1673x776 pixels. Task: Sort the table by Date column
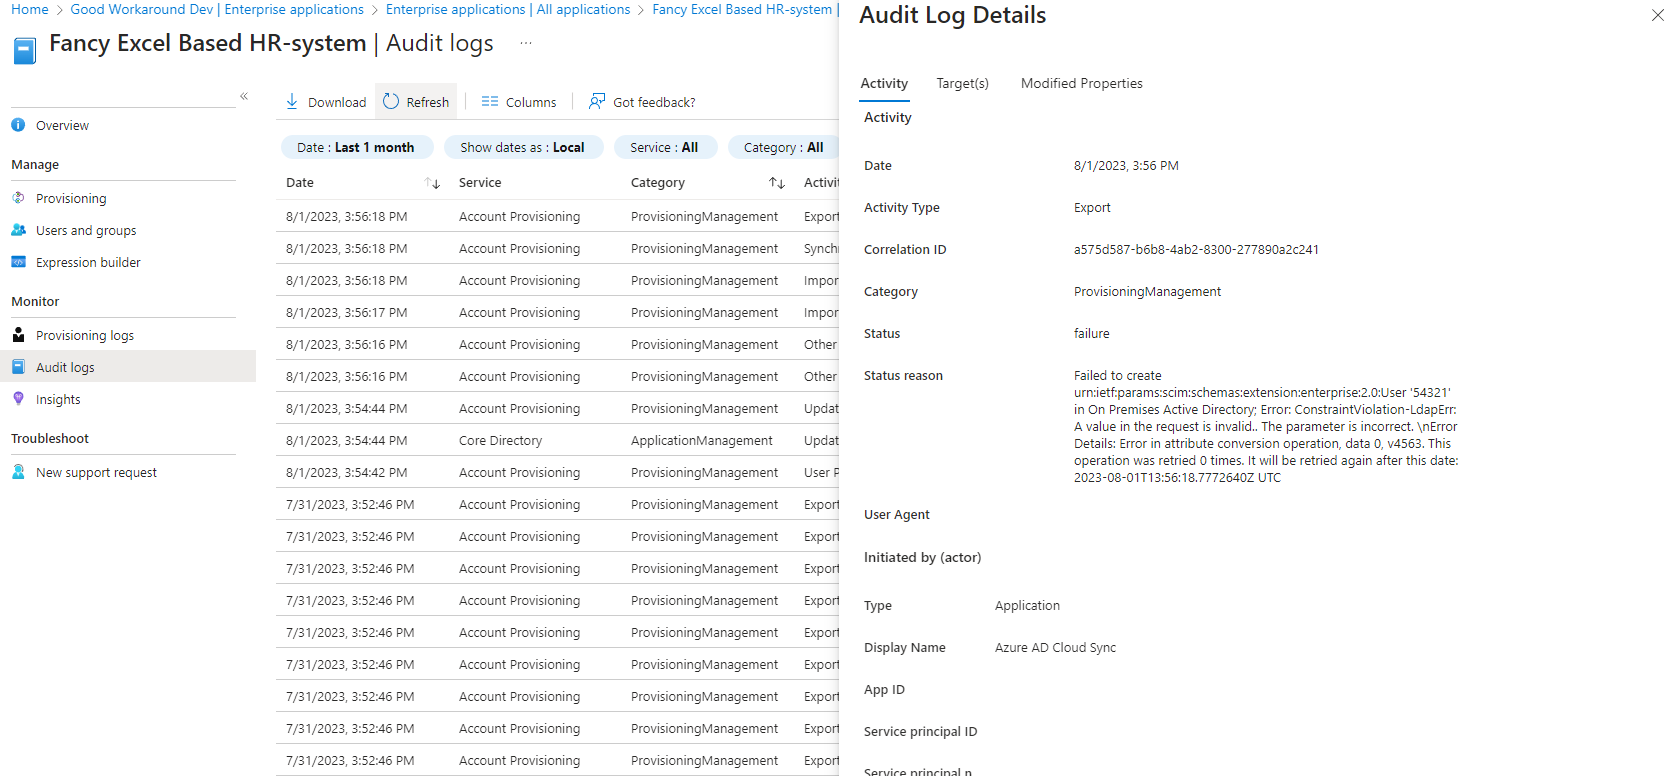[x=432, y=183]
